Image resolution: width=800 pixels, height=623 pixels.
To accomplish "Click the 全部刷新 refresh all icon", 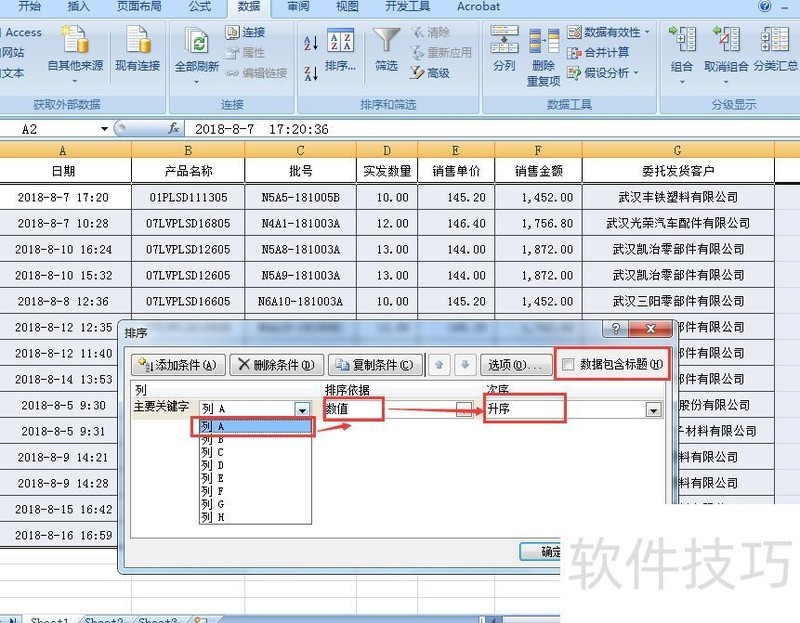I will 197,42.
